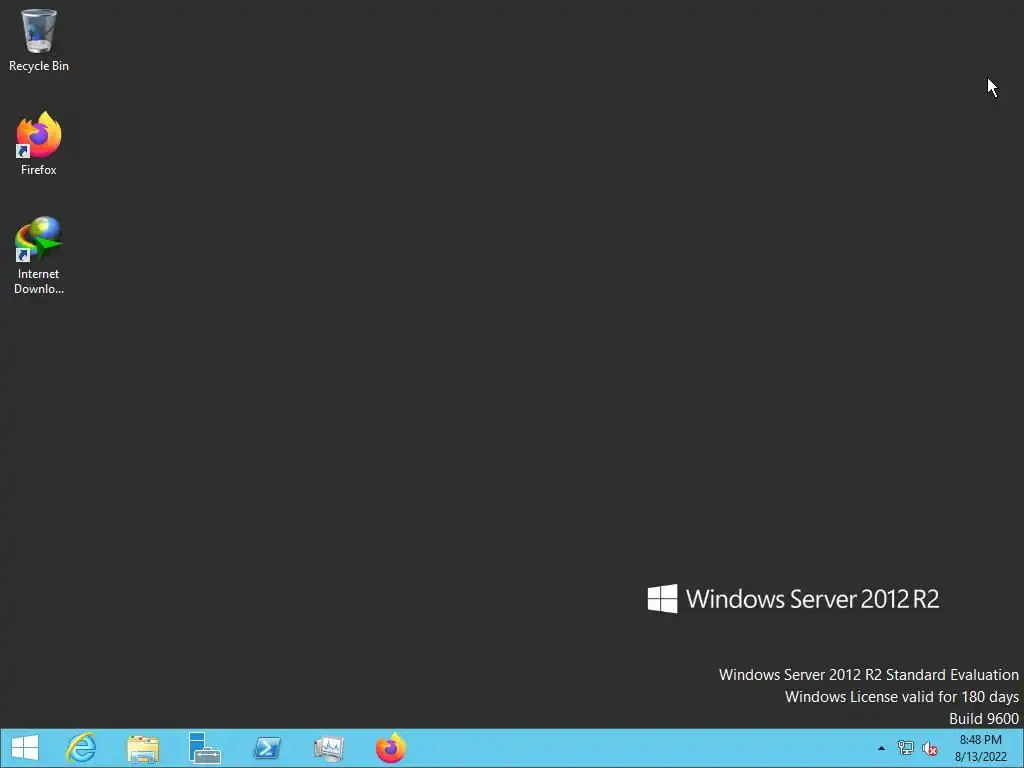Open the clock showing 8:48 PM
The height and width of the screenshot is (768, 1024).
coord(980,748)
